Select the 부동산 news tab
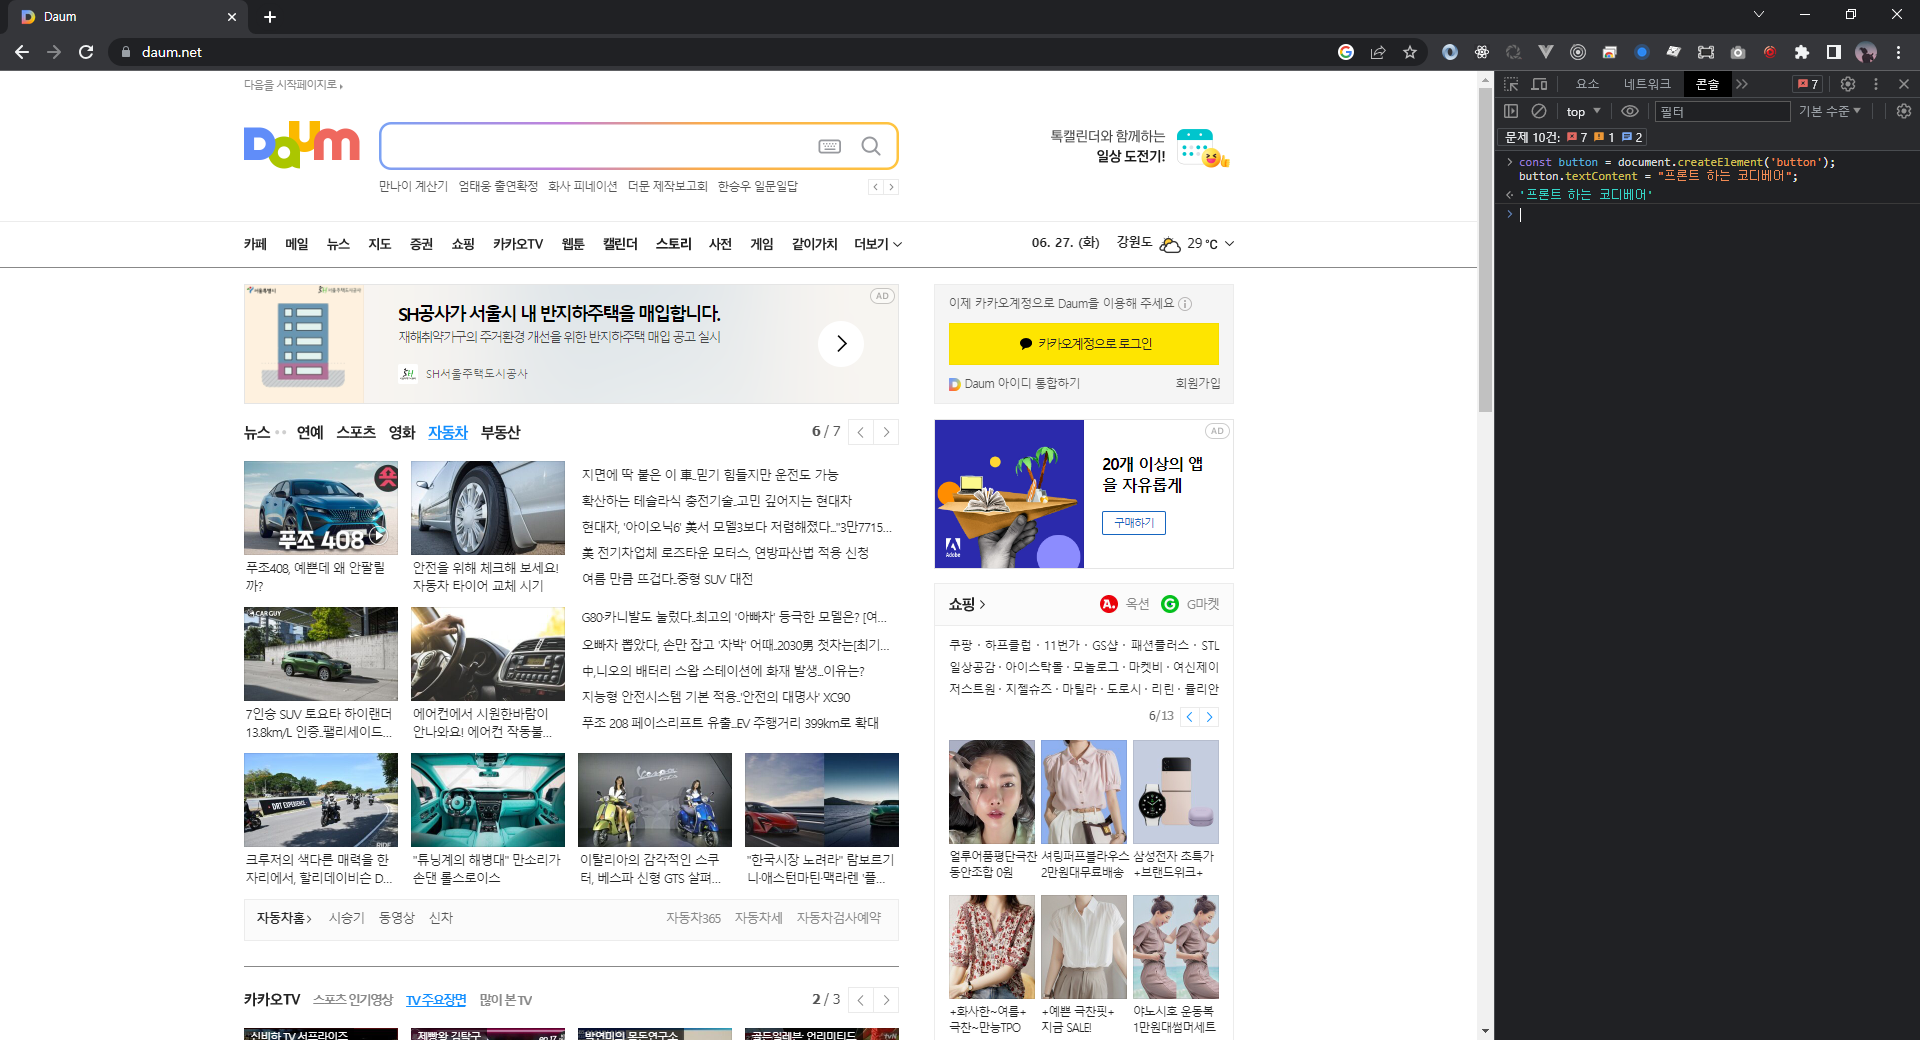The height and width of the screenshot is (1040, 1920). tap(501, 433)
